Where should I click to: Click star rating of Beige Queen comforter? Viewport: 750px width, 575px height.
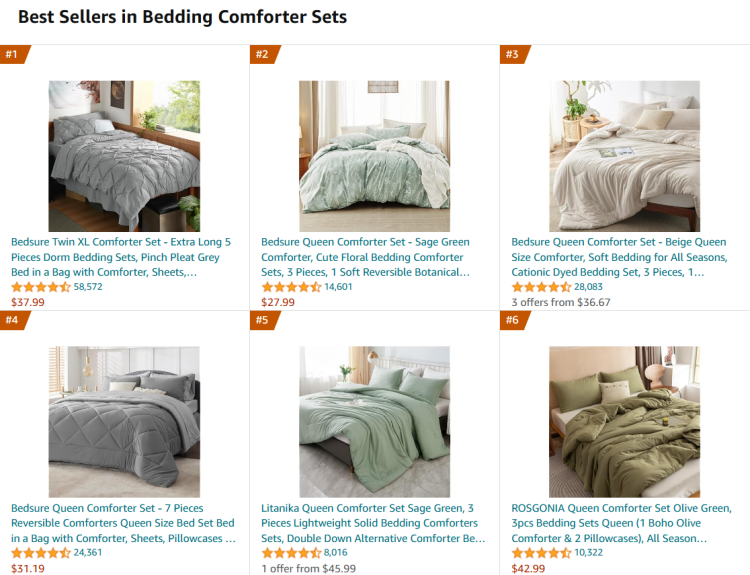541,287
